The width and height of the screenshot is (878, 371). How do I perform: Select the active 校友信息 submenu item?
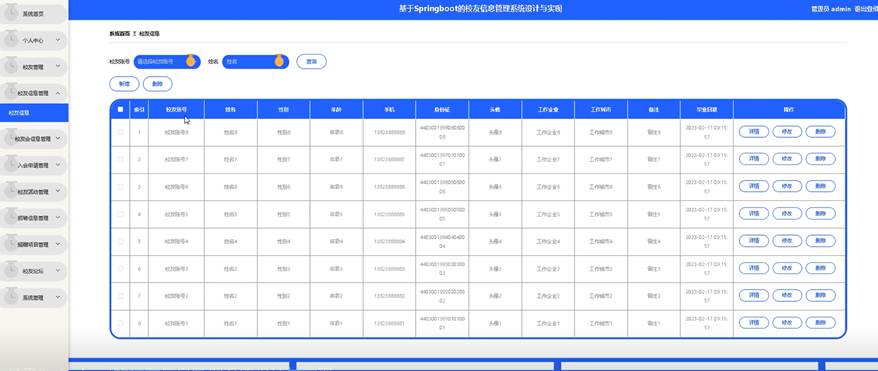[34, 112]
